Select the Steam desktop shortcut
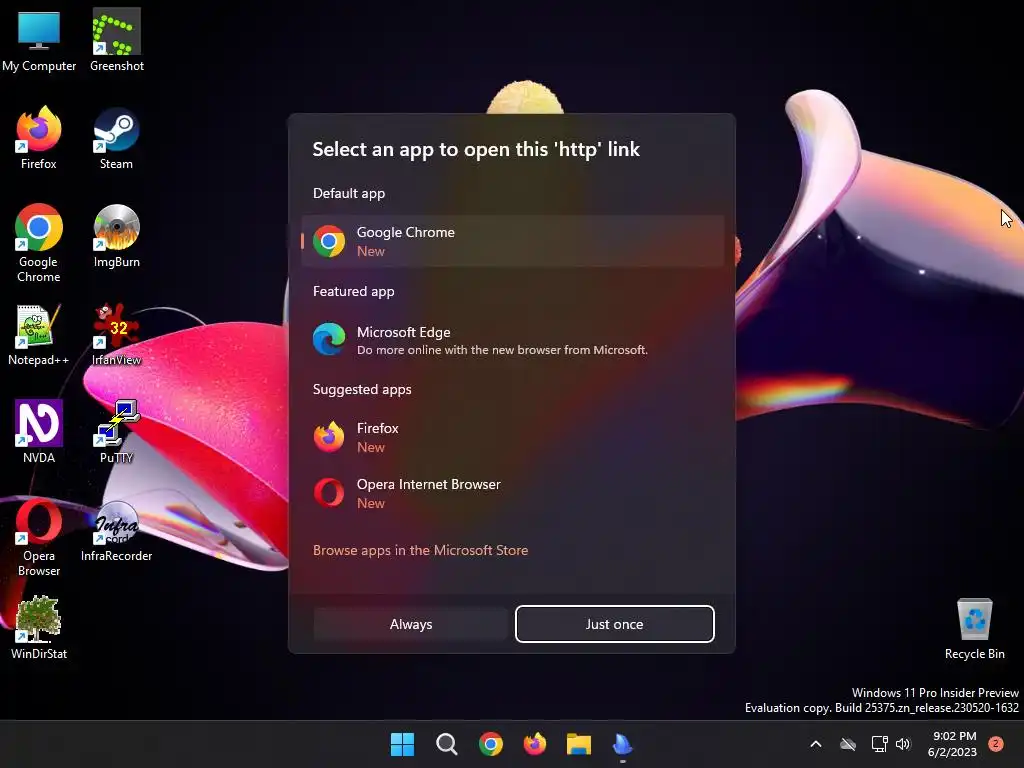This screenshot has height=768, width=1024. [x=116, y=138]
